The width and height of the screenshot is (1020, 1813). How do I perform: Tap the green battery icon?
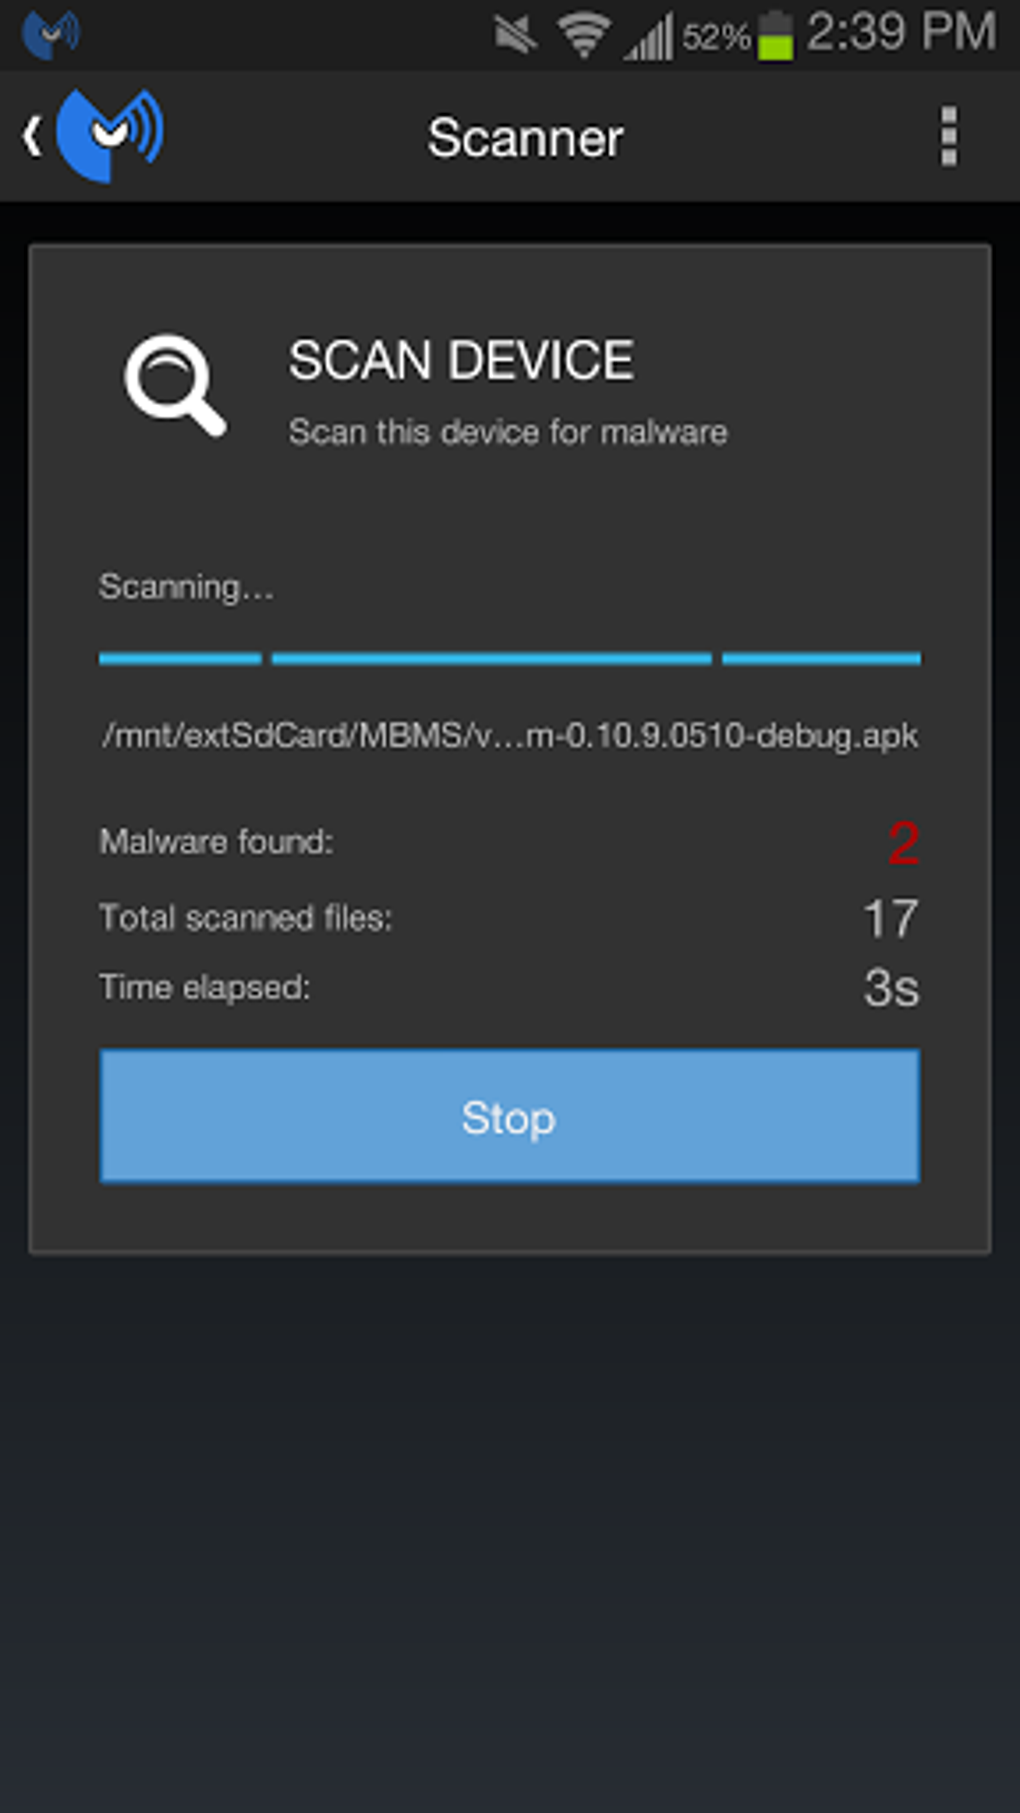[x=775, y=36]
